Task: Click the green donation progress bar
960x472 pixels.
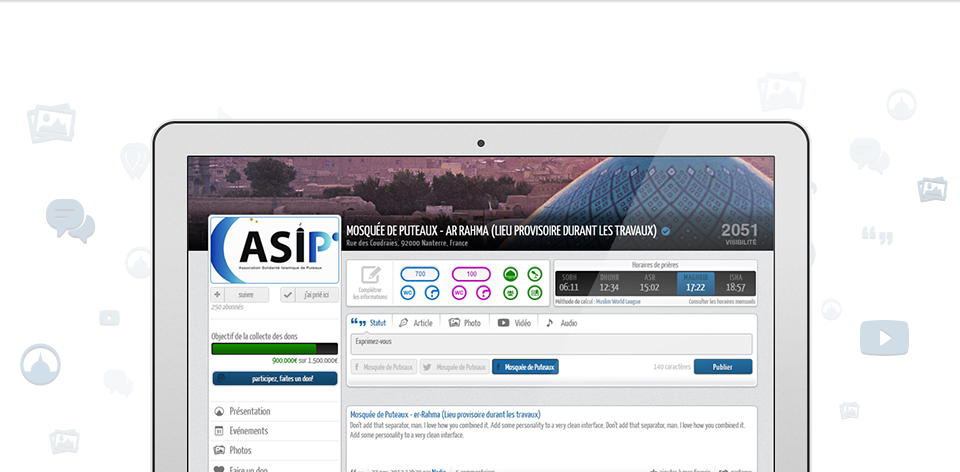Action: (265, 349)
